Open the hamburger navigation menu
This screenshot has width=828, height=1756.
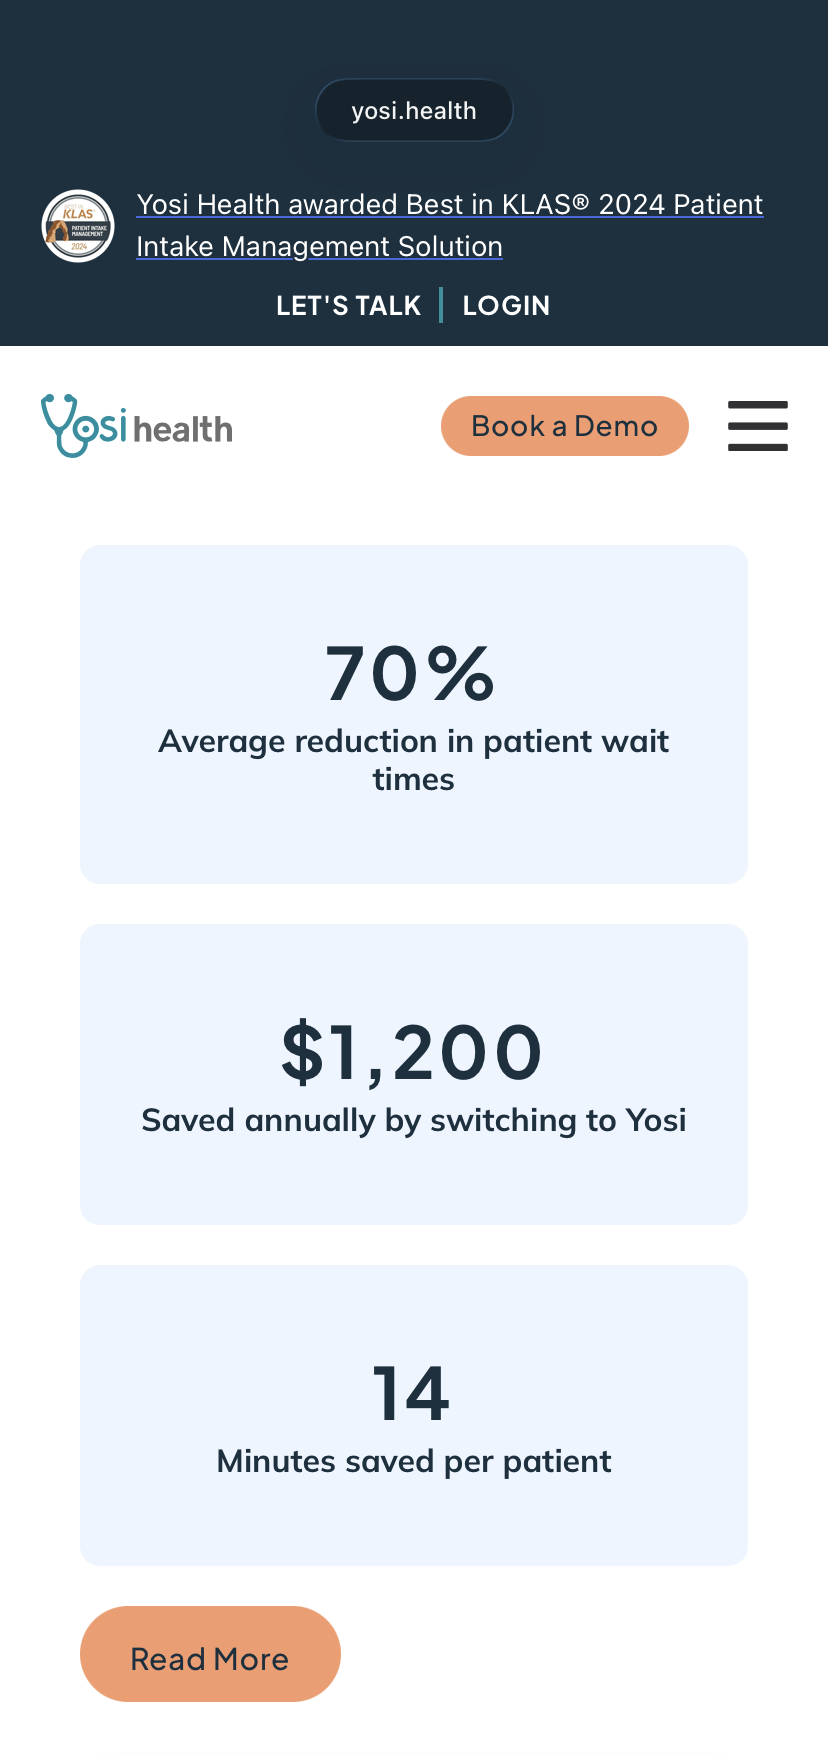[757, 426]
